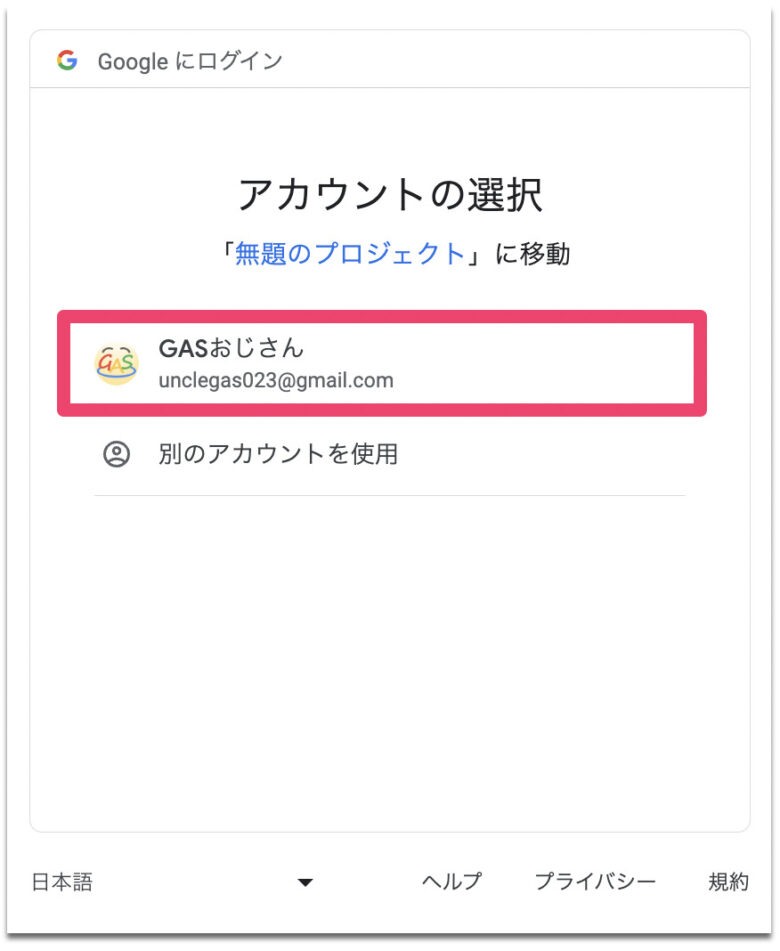The image size is (780, 951).
Task: Click the Google にログイン header text
Action: (x=190, y=61)
